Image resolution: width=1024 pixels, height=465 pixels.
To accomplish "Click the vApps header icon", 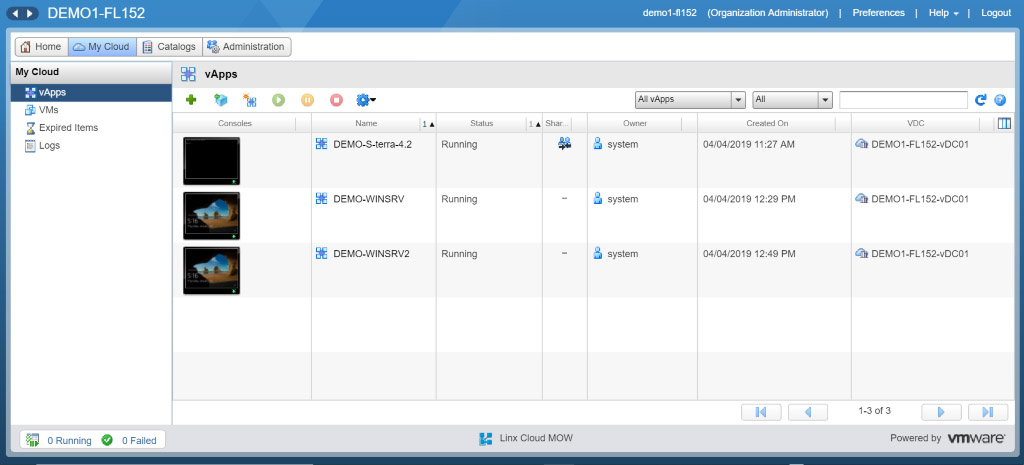I will pos(188,74).
